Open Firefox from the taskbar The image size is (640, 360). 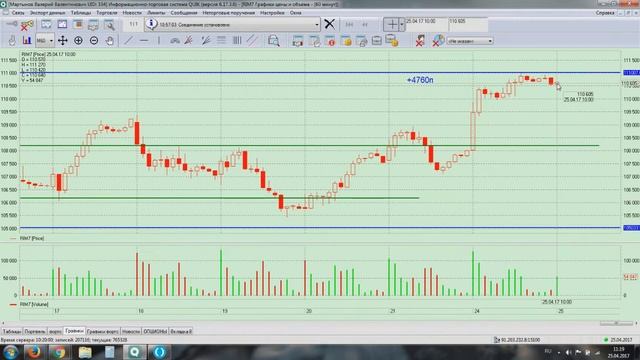[34, 352]
